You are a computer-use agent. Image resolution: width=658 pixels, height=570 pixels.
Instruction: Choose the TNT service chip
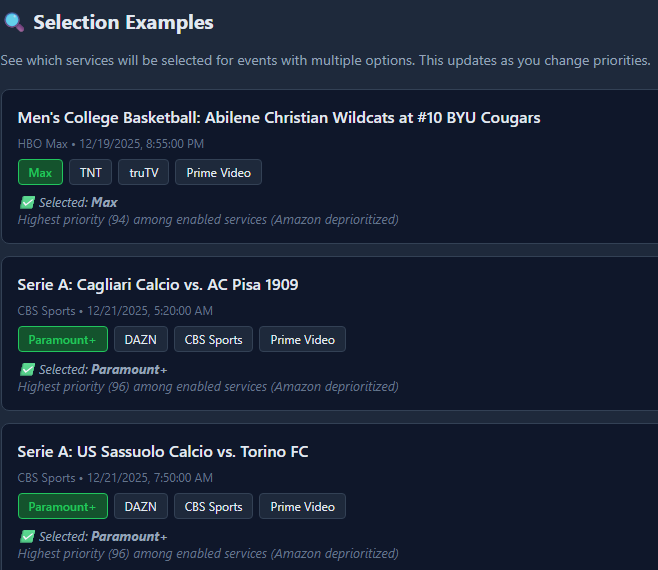pos(90,172)
